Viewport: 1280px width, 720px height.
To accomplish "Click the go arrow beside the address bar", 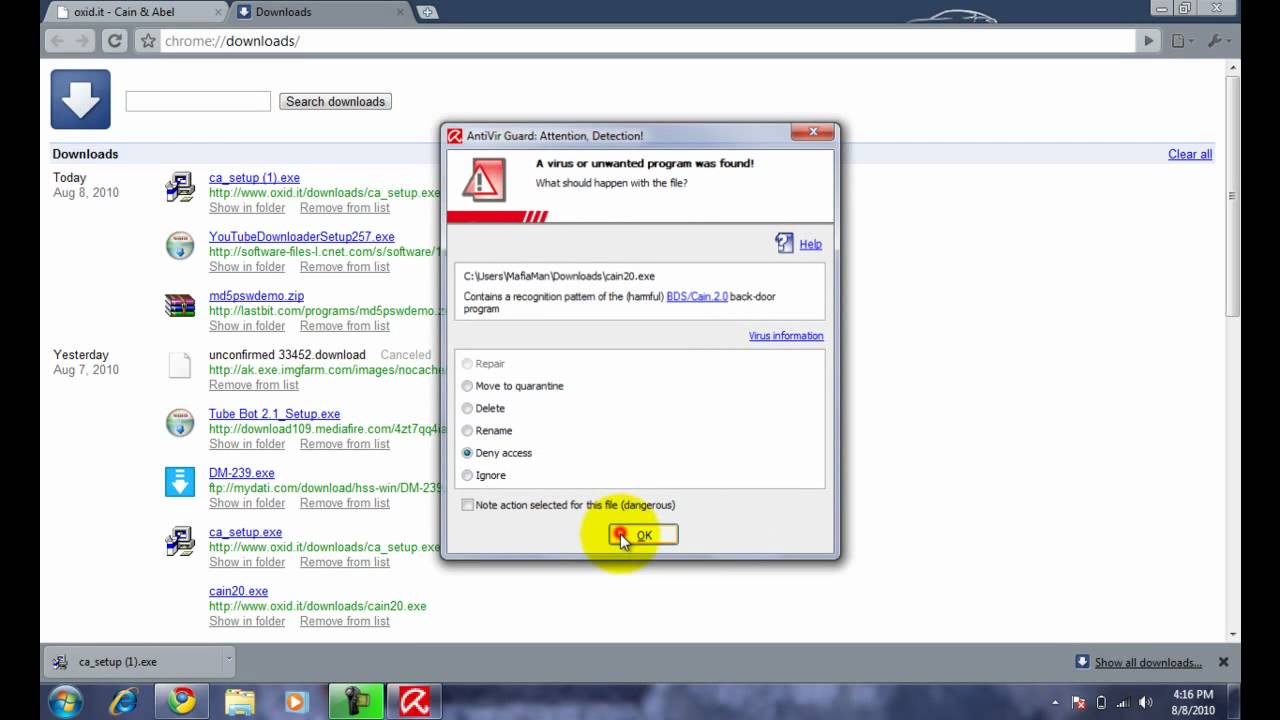I will tap(1149, 41).
